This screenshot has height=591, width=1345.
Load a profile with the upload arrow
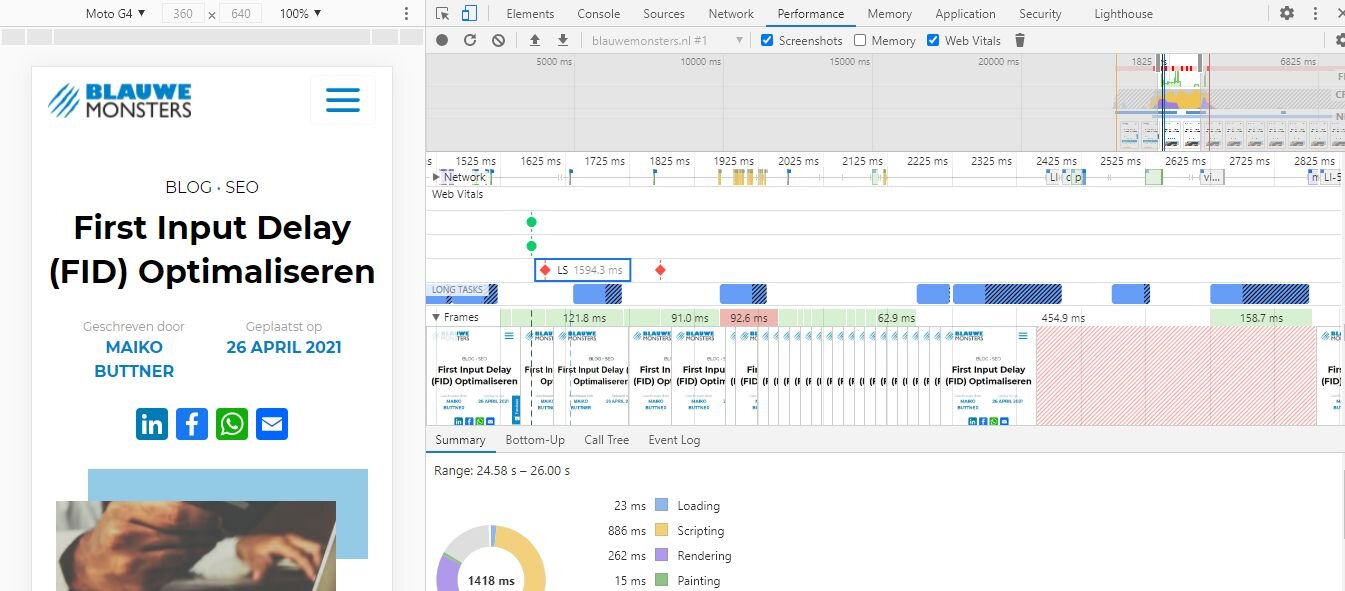[x=535, y=40]
